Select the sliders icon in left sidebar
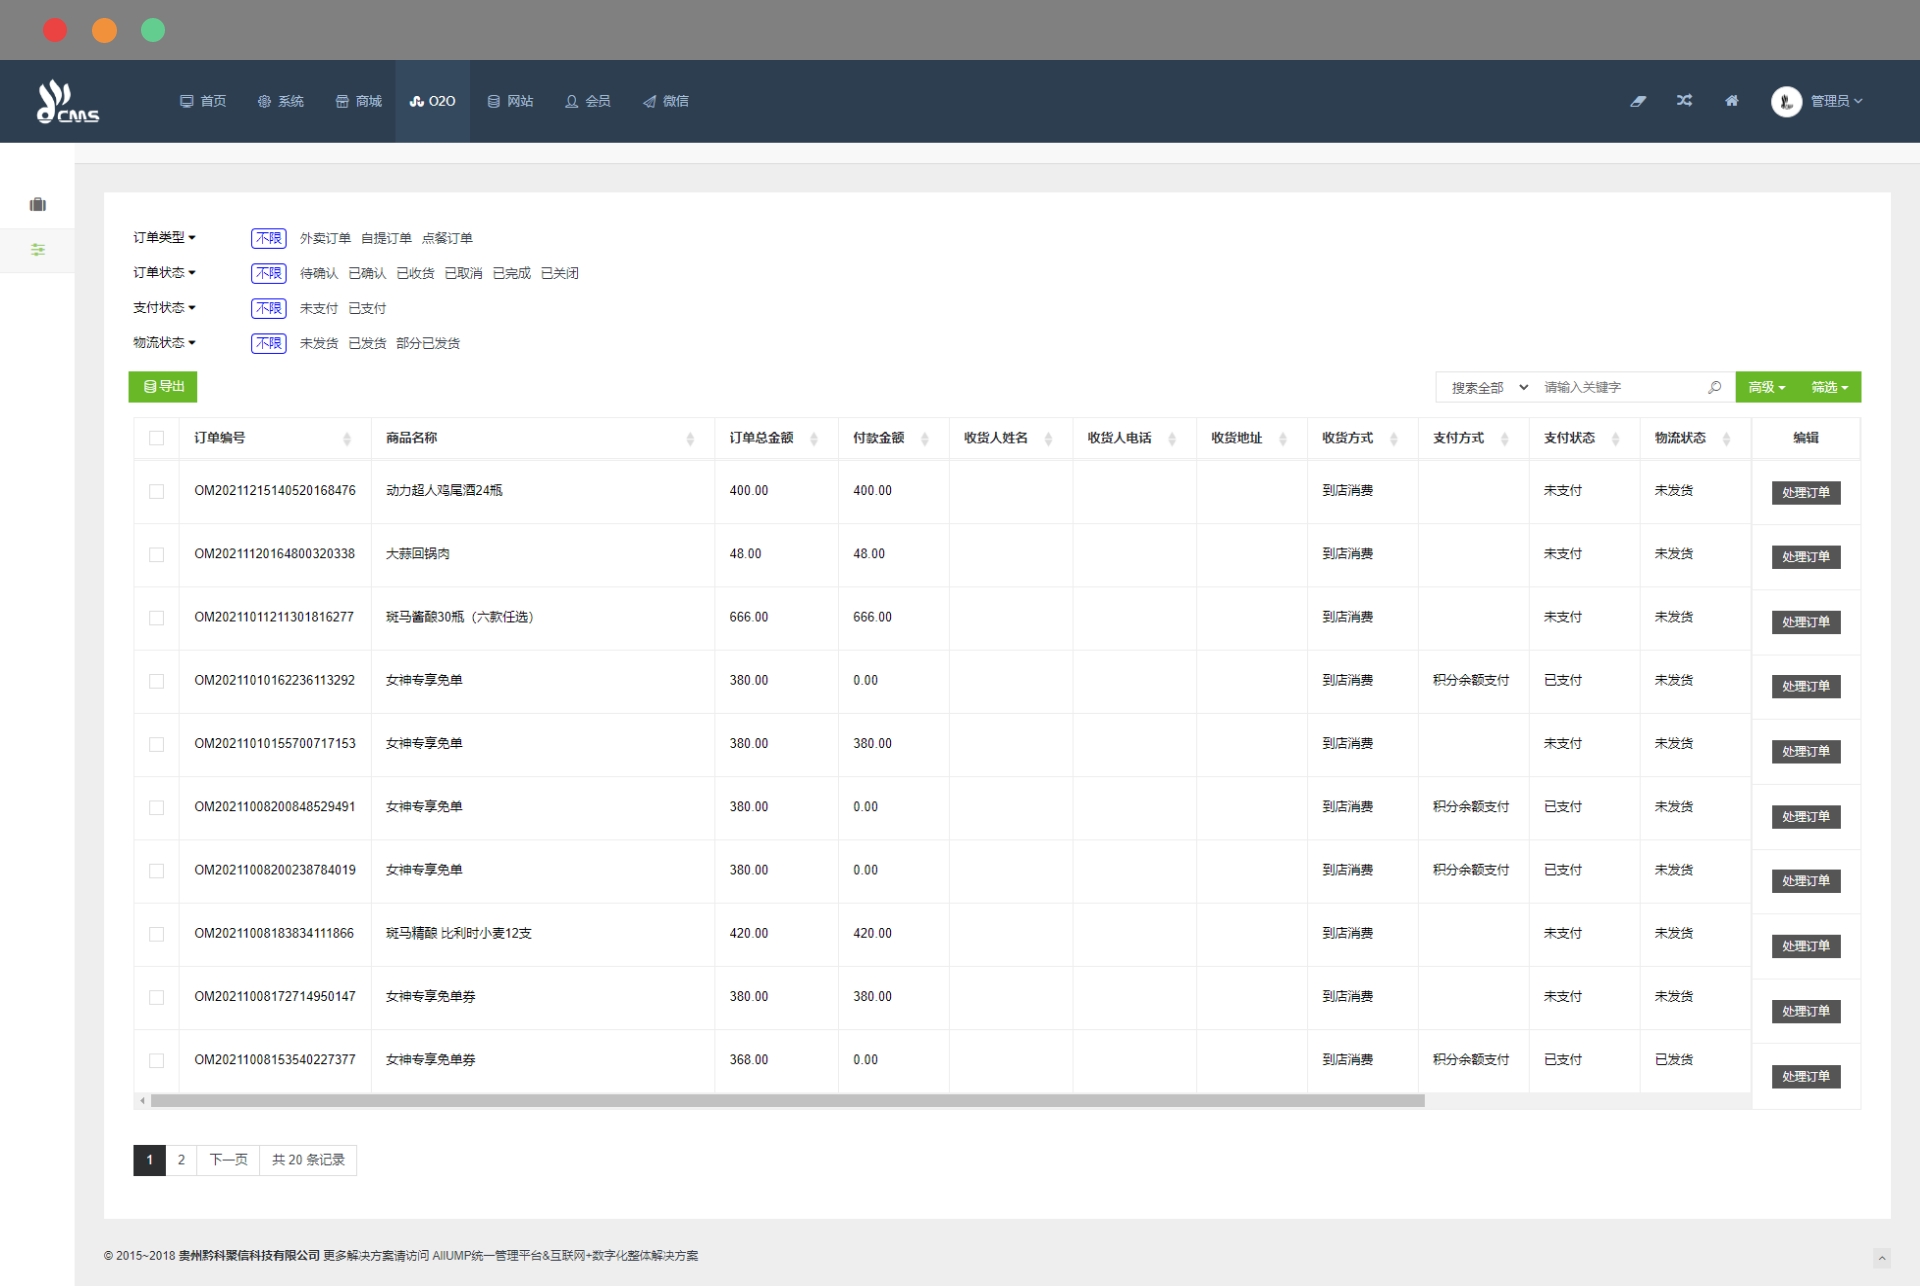Image resolution: width=1920 pixels, height=1286 pixels. click(38, 250)
